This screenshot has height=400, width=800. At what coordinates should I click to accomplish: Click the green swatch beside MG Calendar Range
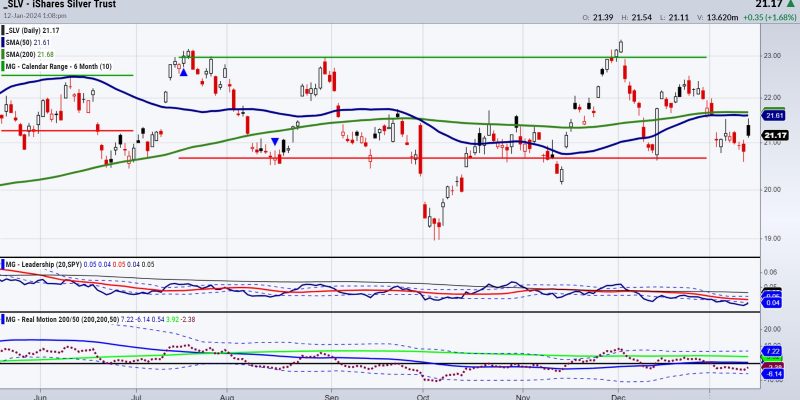pos(2,66)
